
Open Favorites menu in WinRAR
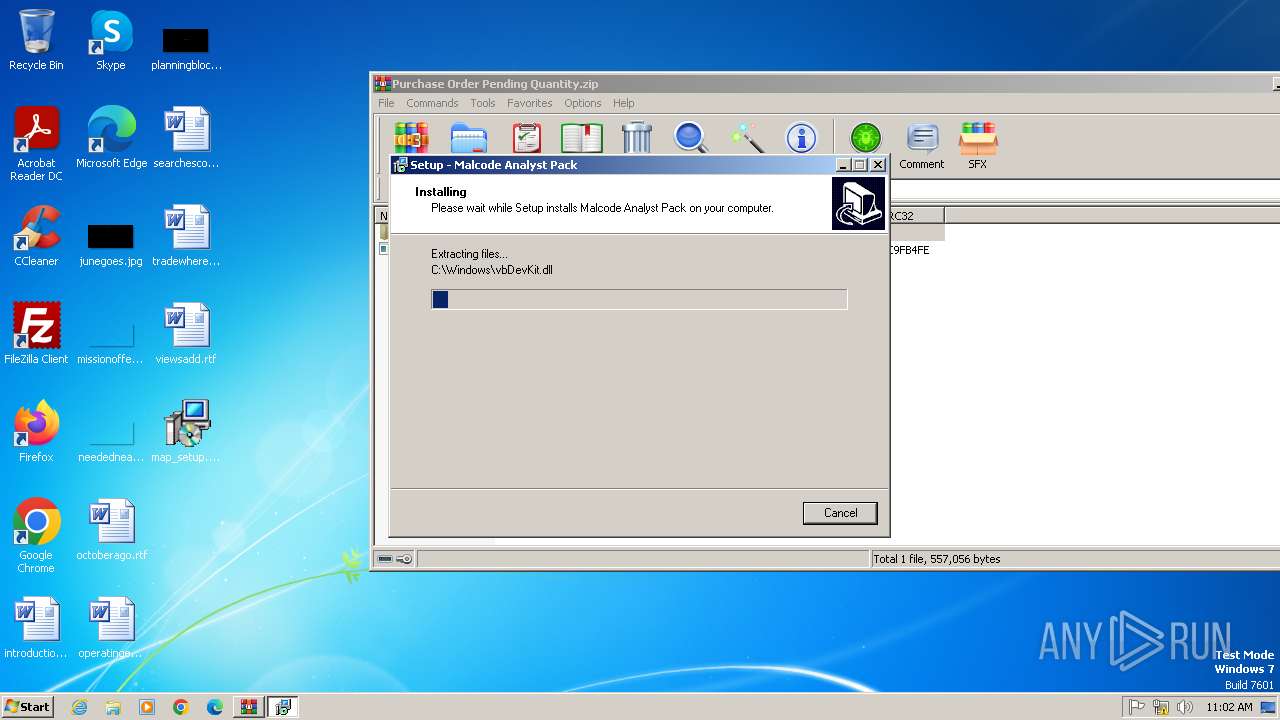click(530, 103)
